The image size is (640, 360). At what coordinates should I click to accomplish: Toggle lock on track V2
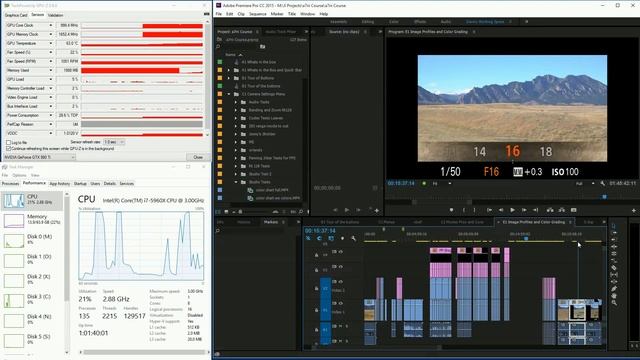316,289
